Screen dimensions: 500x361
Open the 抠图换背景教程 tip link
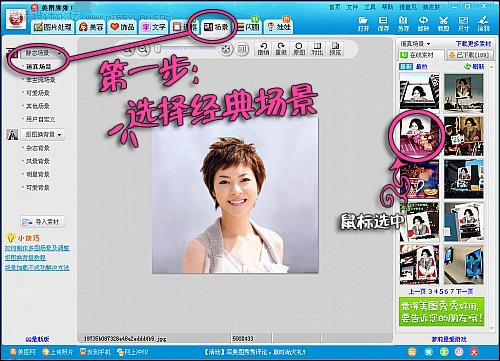click(25, 258)
